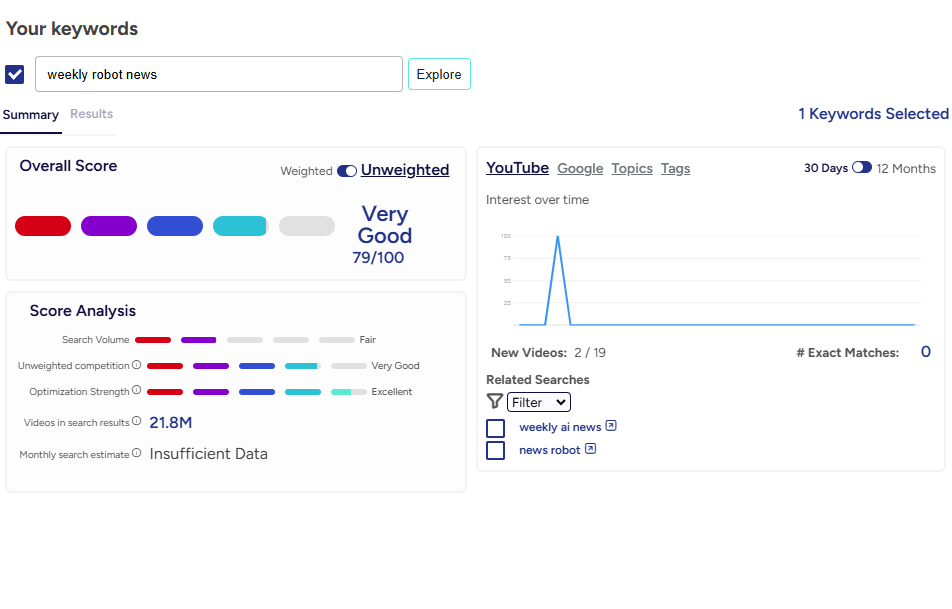
Task: Show the Tags tab
Action: coord(675,168)
